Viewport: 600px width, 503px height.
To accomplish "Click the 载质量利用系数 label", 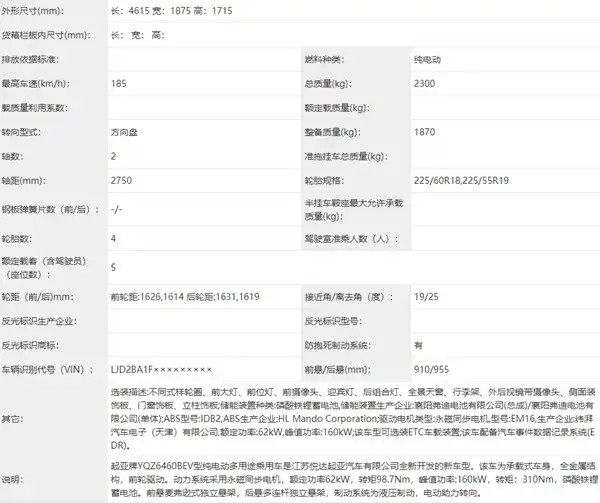I will pos(34,108).
